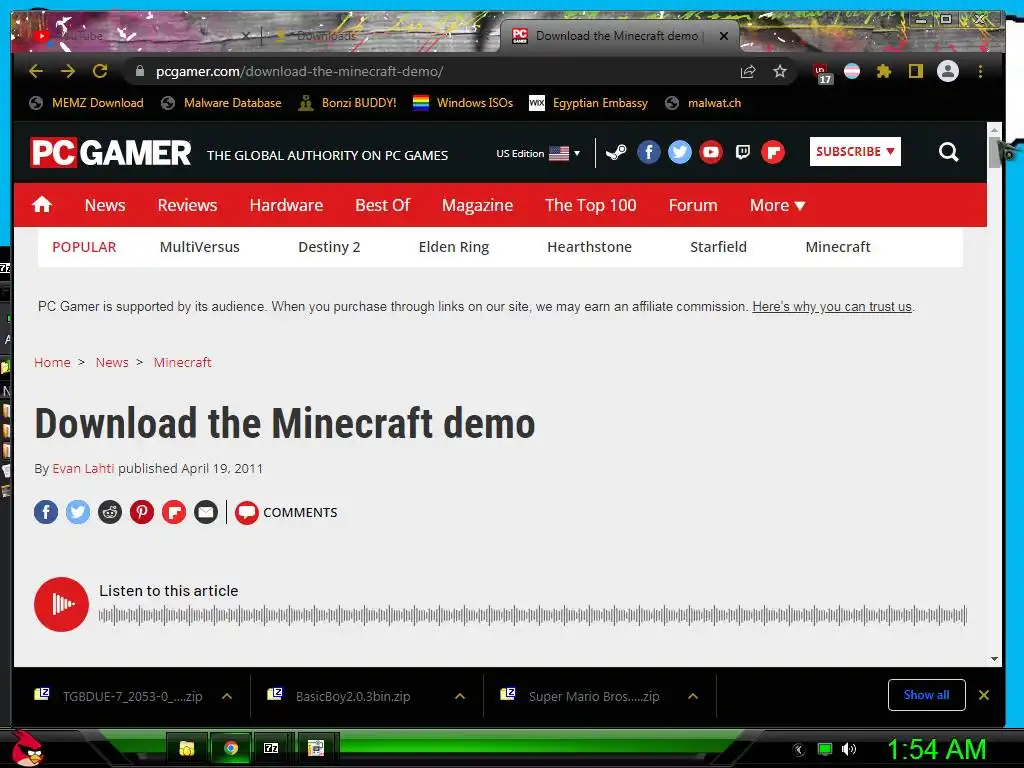This screenshot has width=1024, height=768.
Task: Share the article by email icon
Action: pyautogui.click(x=206, y=512)
